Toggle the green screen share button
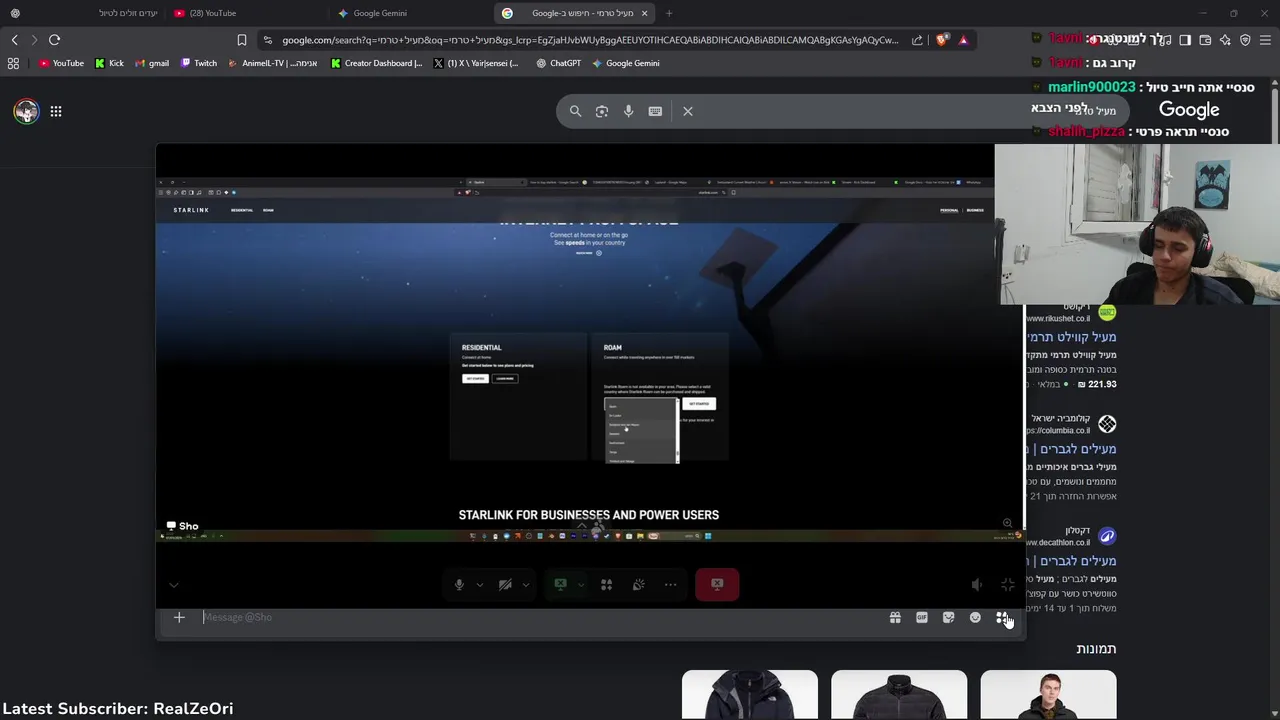1280x720 pixels. point(560,585)
